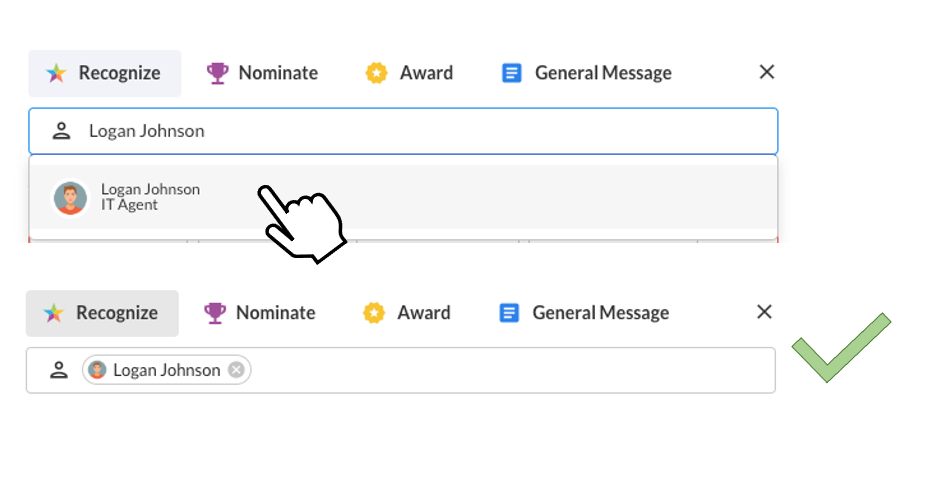Image resolution: width=934 pixels, height=500 pixels.
Task: Select the lower Recognize tab
Action: [x=102, y=313]
